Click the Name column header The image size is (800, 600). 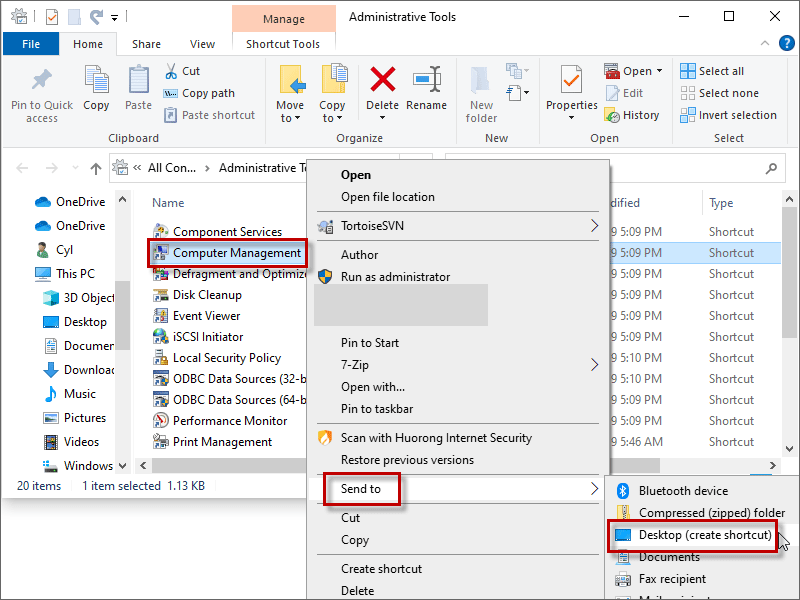click(x=168, y=203)
